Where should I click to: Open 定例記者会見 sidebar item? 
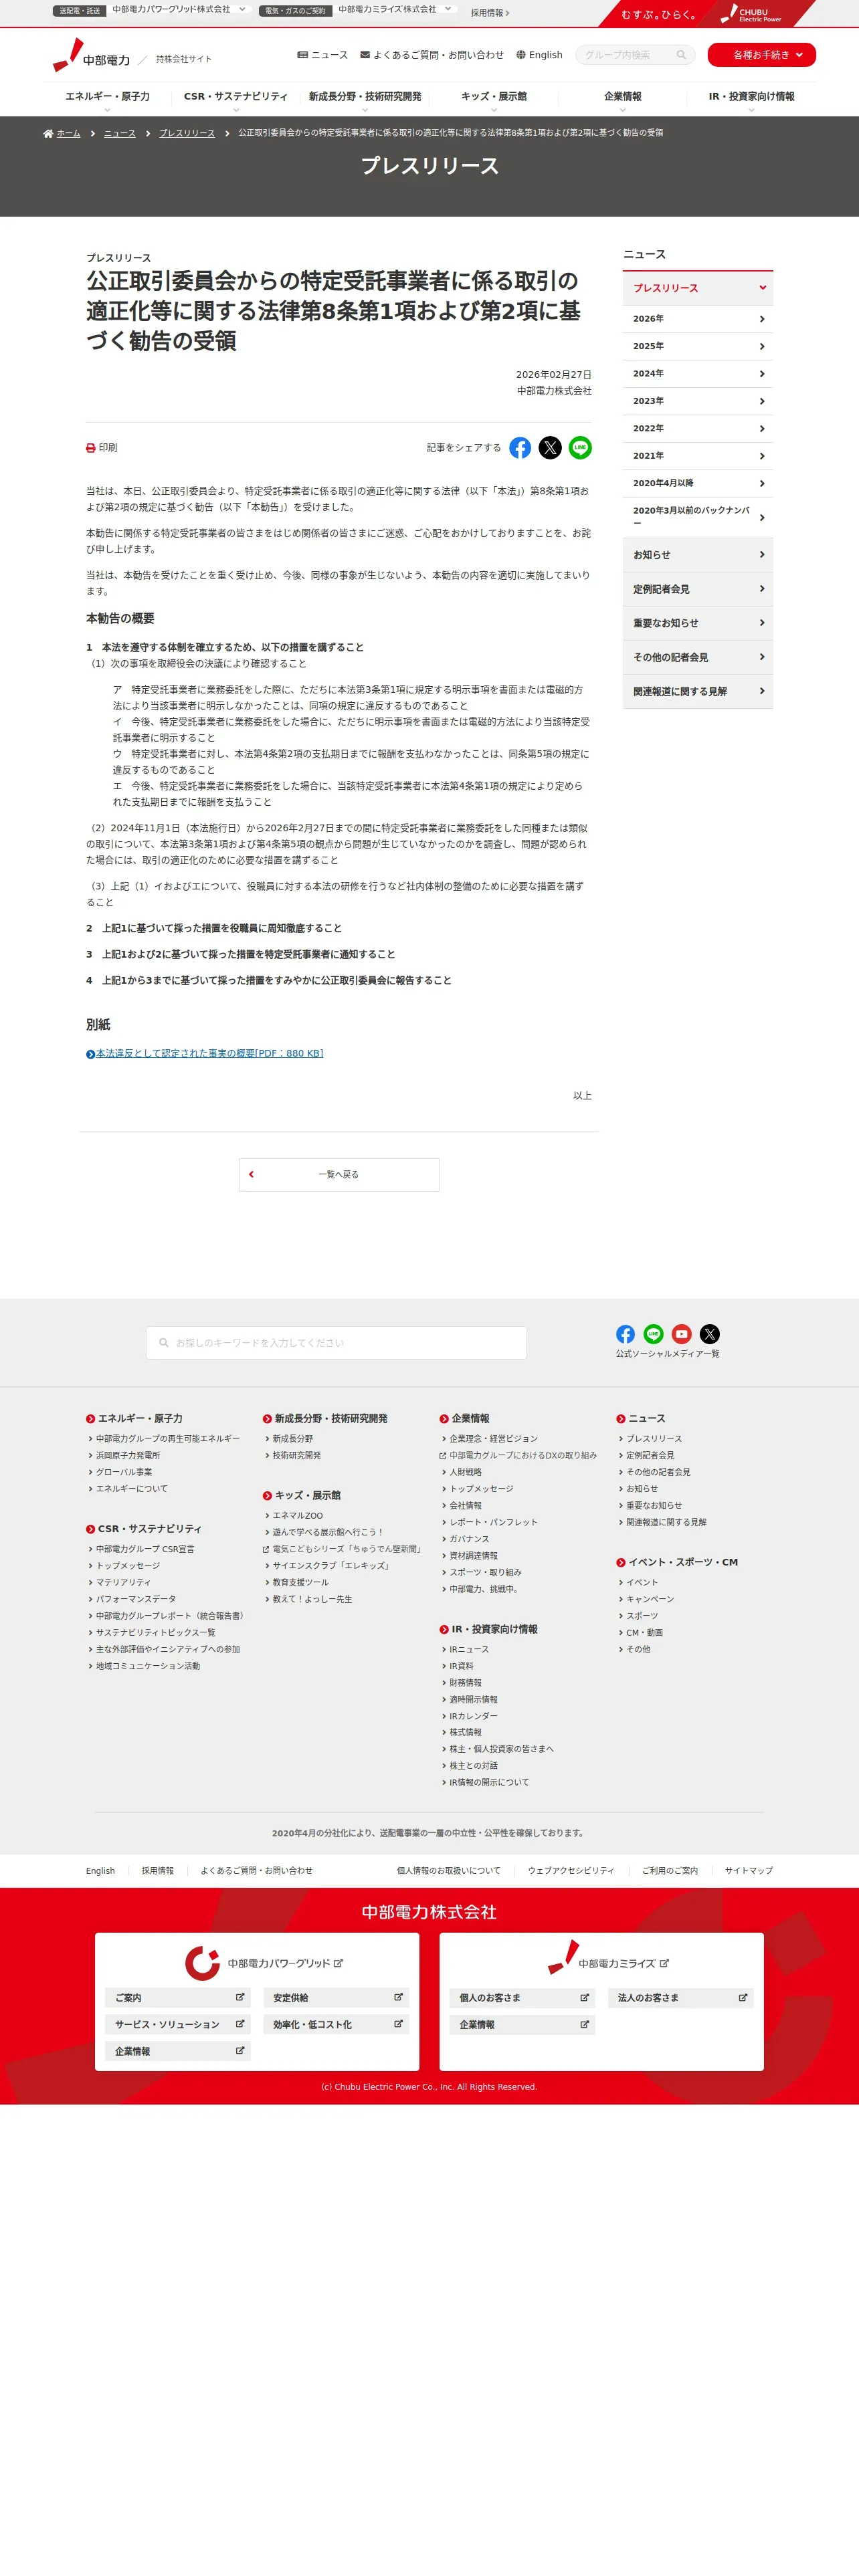[x=697, y=589]
